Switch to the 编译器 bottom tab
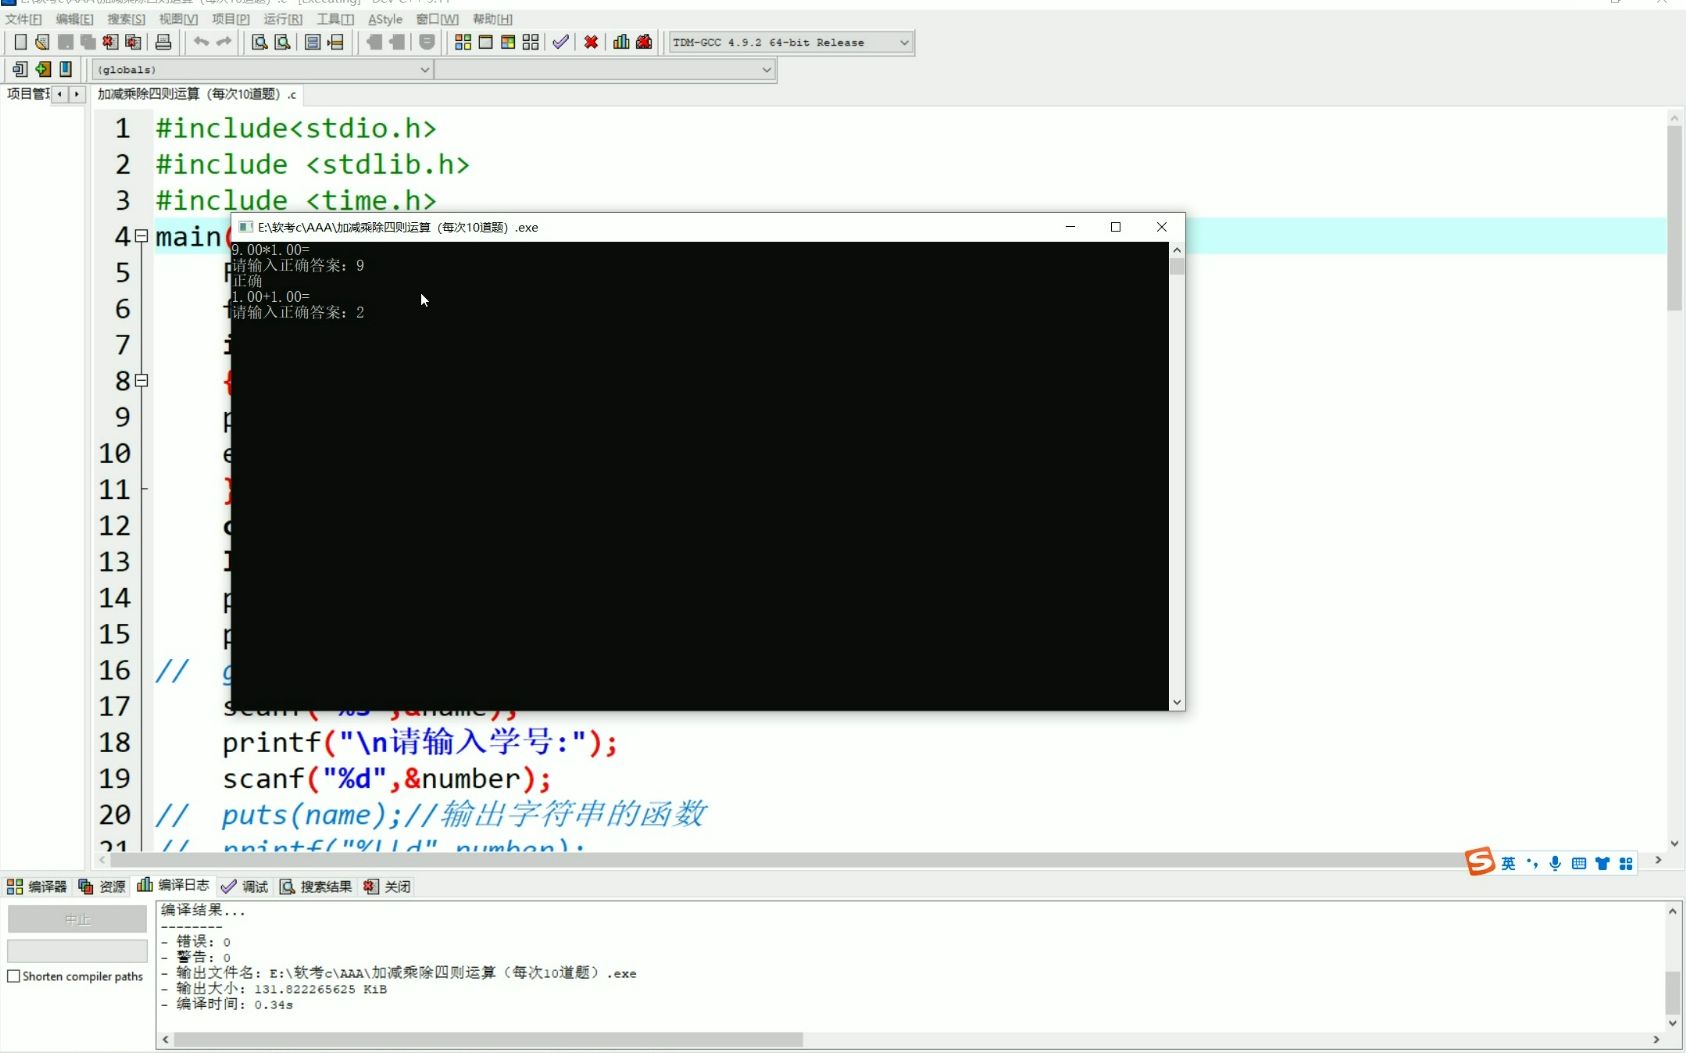 pos(37,886)
